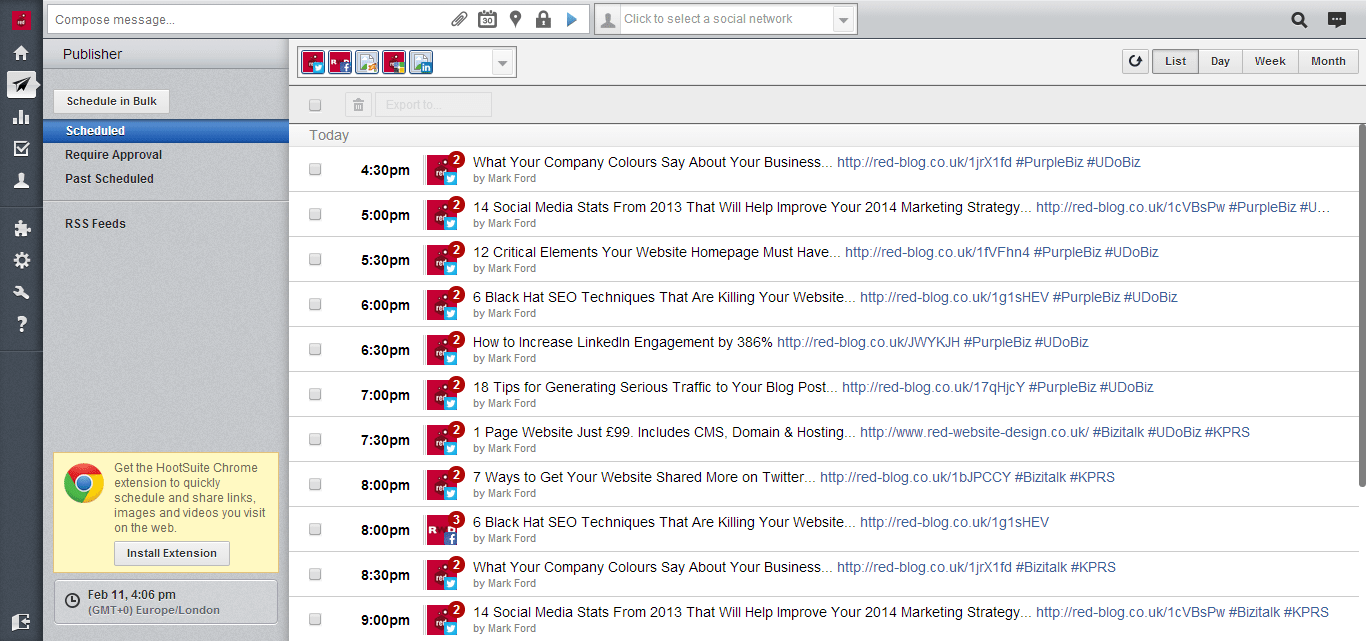Click Facebook profile in filter box
This screenshot has width=1366, height=641.
click(340, 62)
